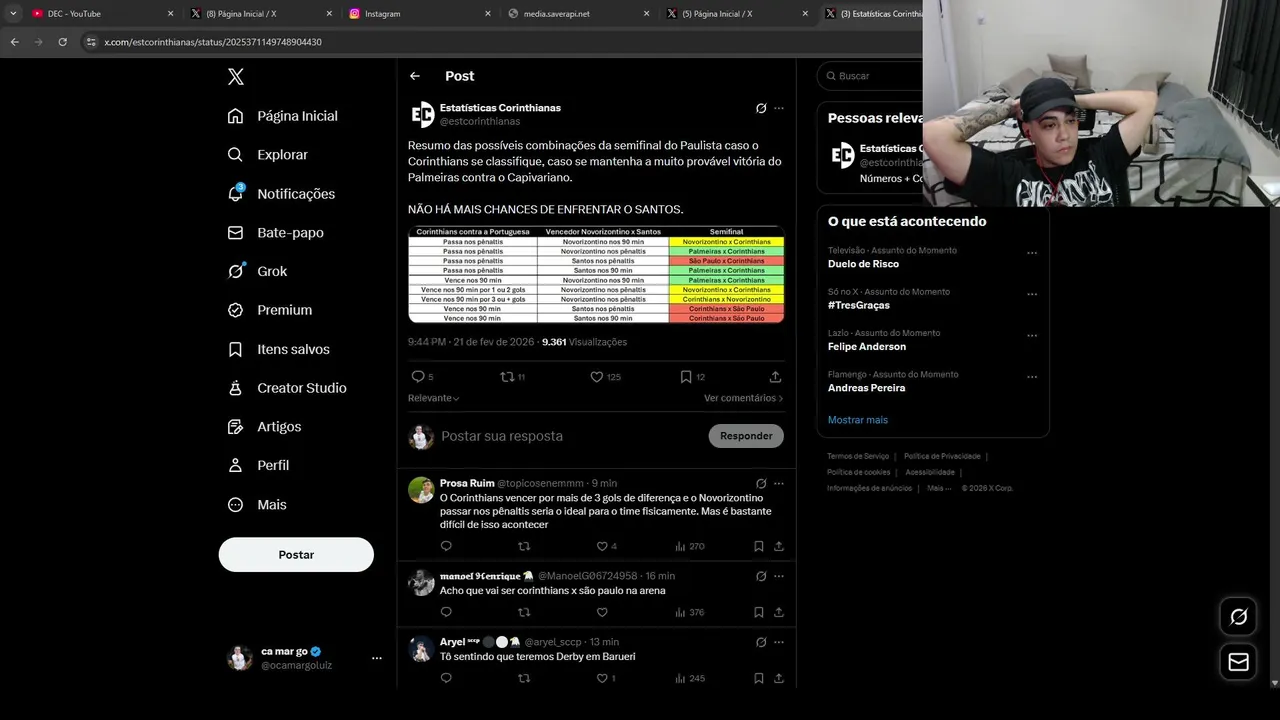Like manoel Henrique's reply
The width and height of the screenshot is (1280, 720).
coord(602,612)
